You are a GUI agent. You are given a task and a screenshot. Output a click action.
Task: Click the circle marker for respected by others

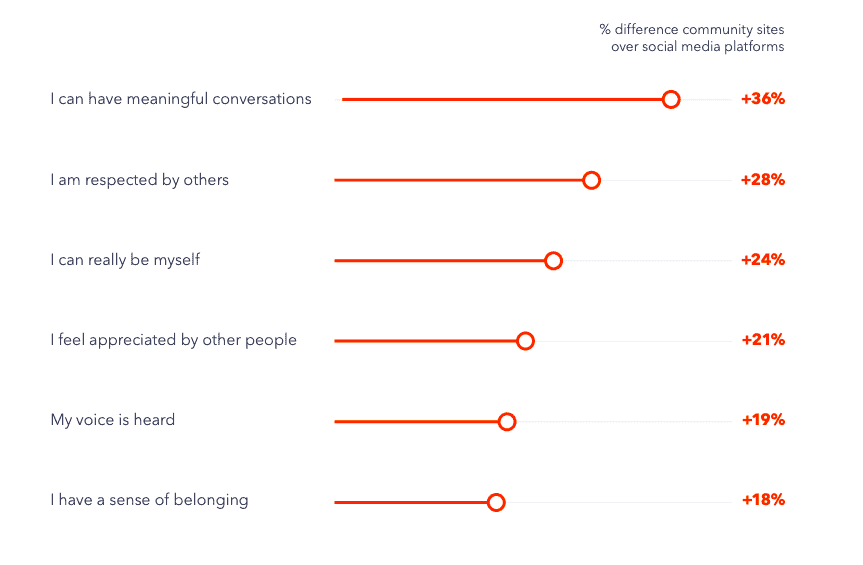[x=591, y=180]
